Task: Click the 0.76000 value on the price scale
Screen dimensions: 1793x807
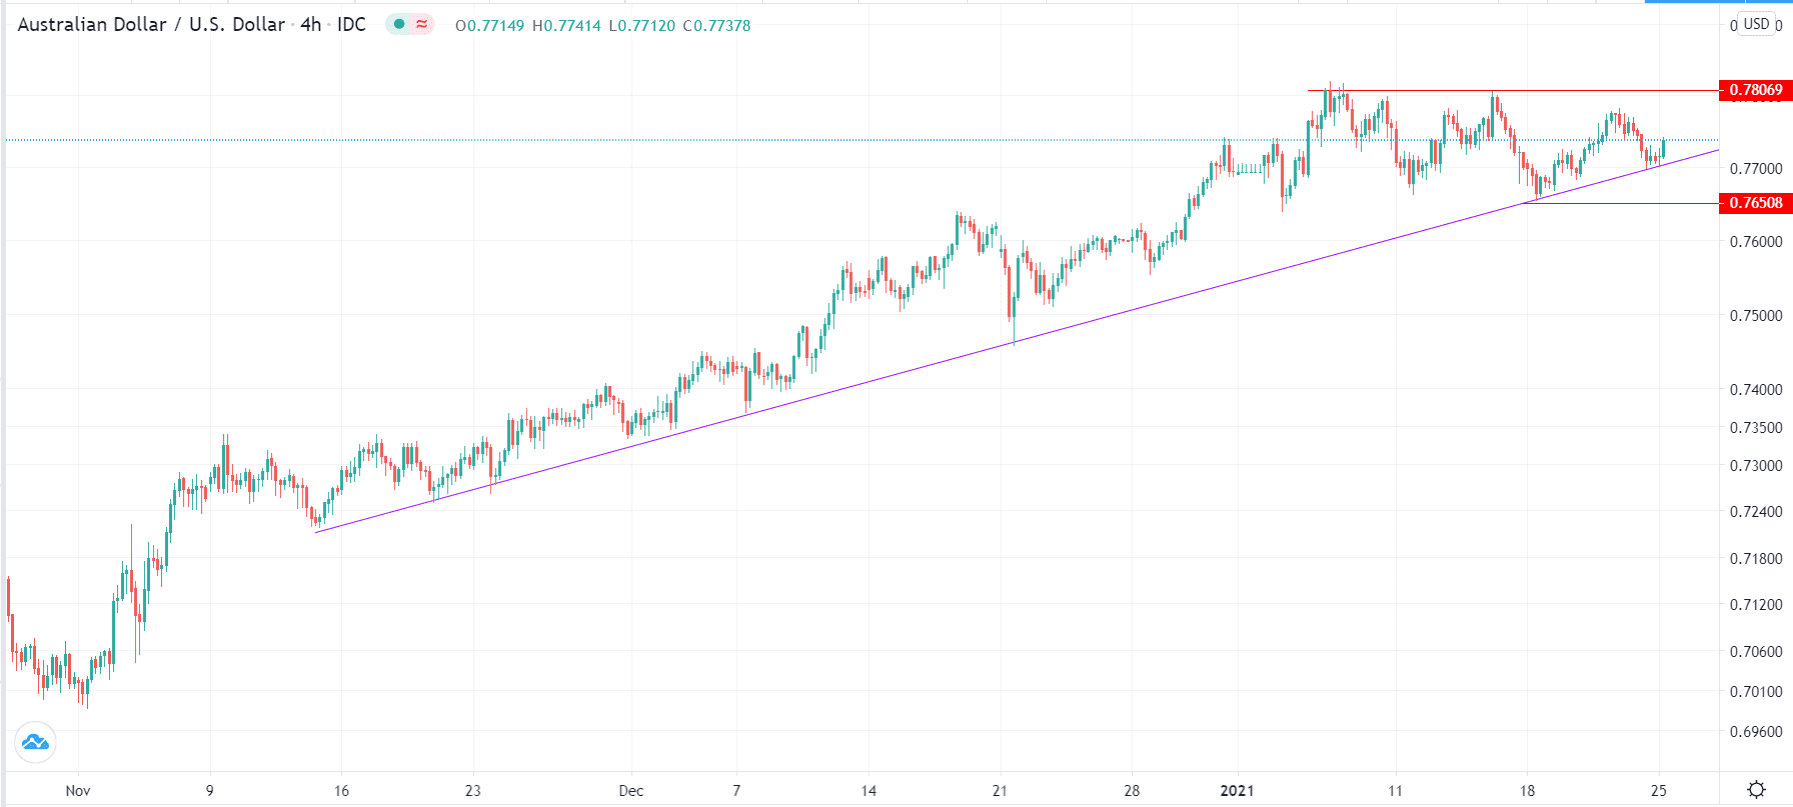Action: pyautogui.click(x=1758, y=241)
